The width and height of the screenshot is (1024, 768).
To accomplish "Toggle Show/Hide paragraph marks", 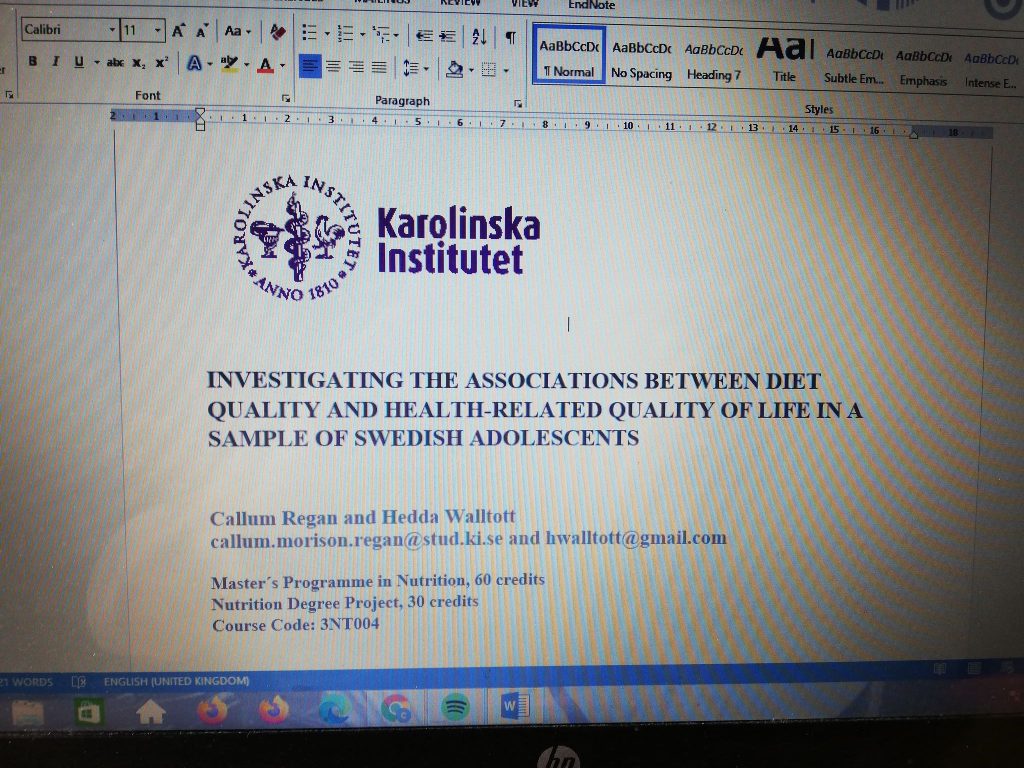I will 511,38.
